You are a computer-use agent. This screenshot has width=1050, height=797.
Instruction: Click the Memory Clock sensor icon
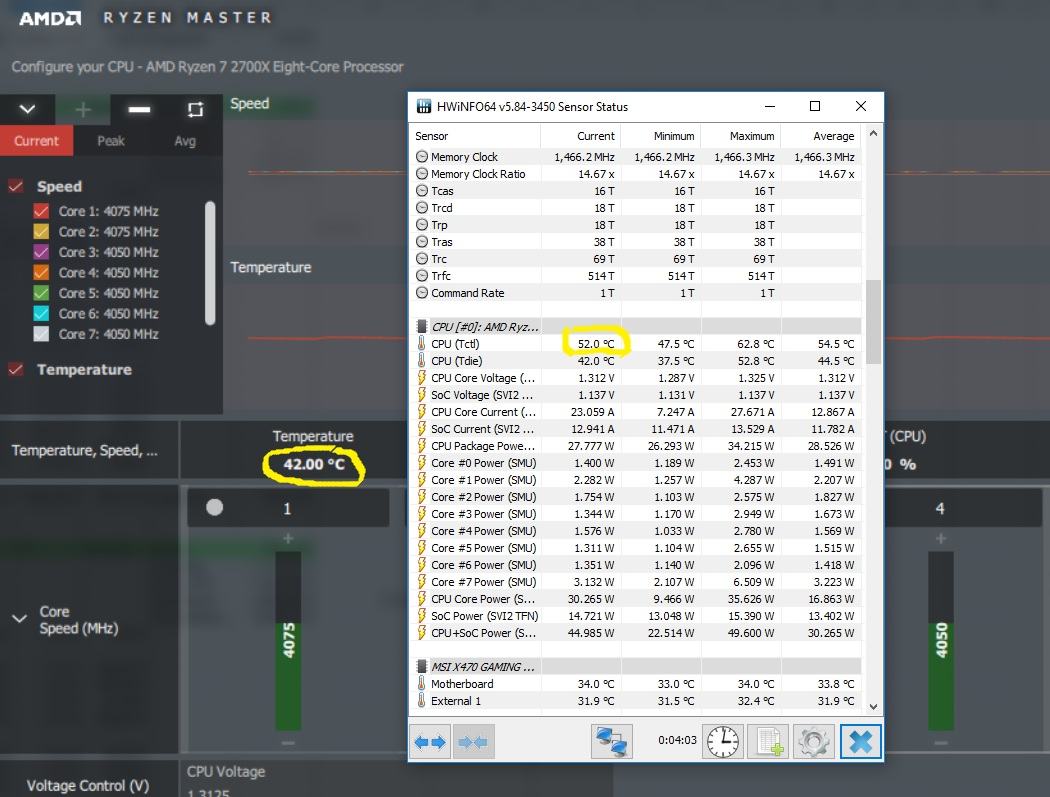pyautogui.click(x=422, y=157)
